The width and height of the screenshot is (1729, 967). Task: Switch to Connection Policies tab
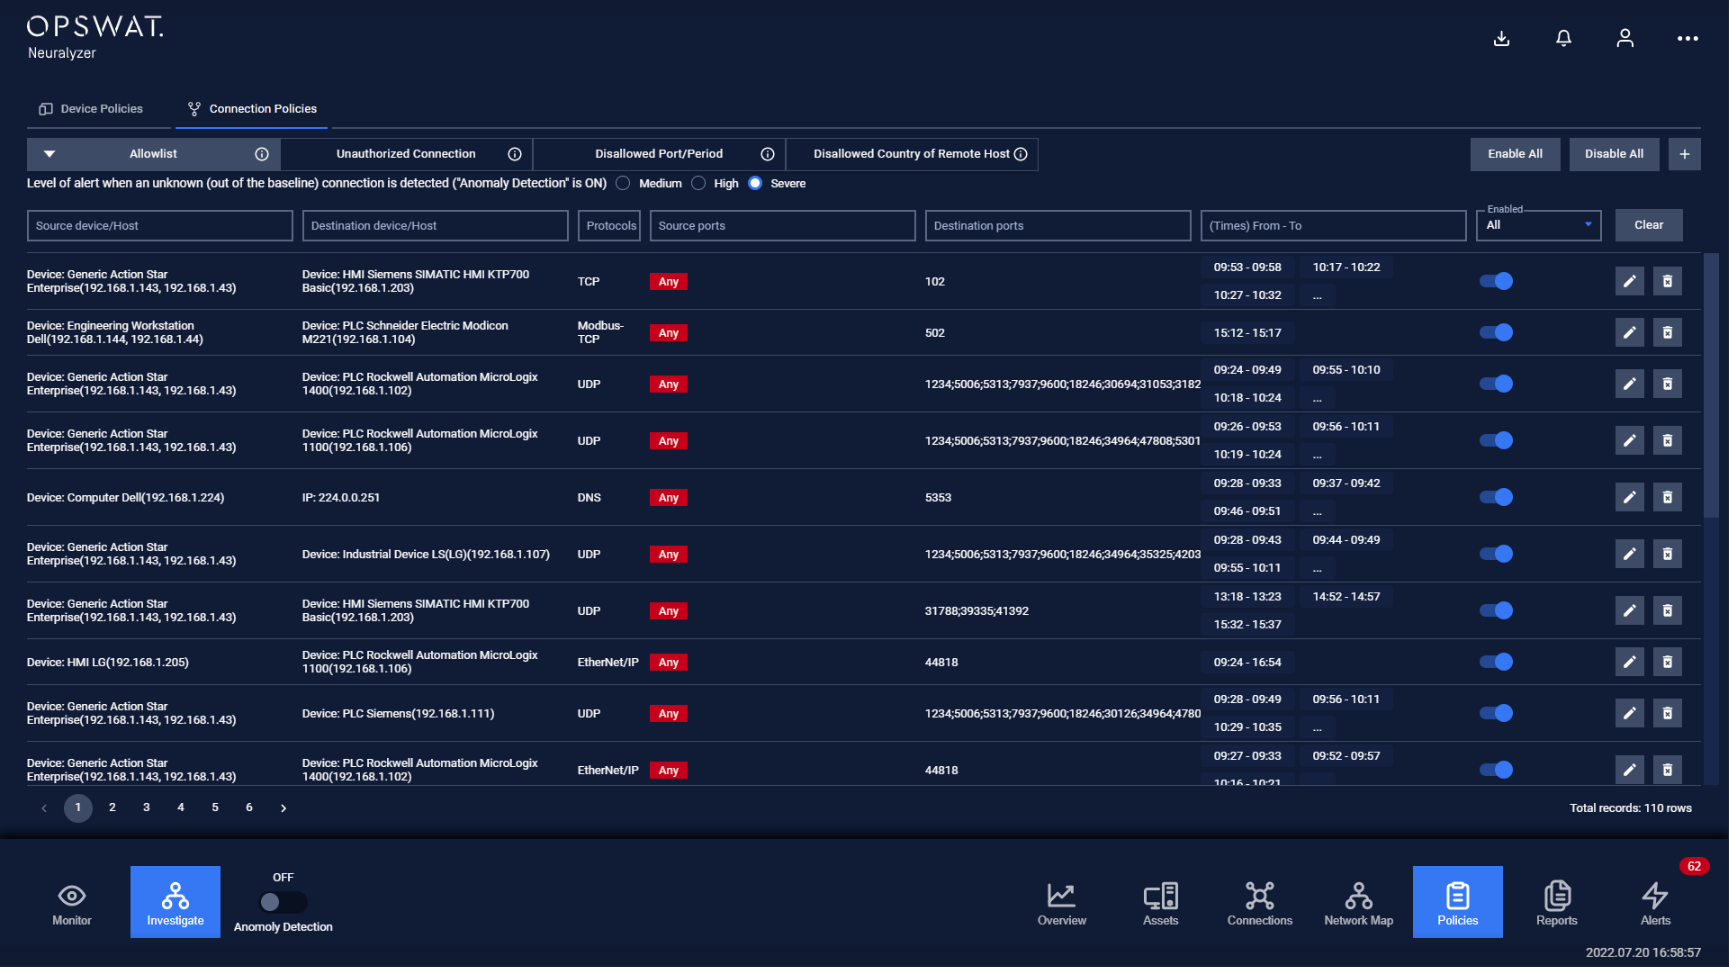pyautogui.click(x=252, y=109)
